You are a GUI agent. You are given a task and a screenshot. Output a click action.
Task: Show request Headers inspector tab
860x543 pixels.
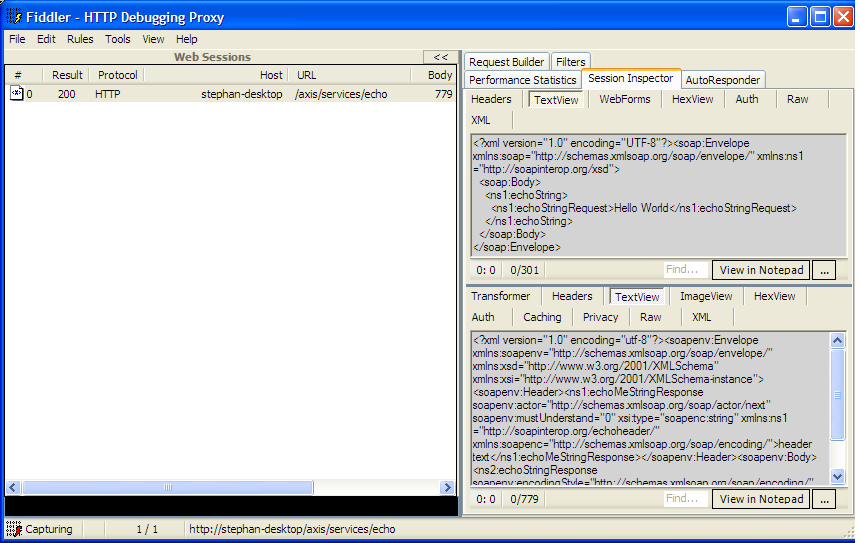tap(491, 99)
